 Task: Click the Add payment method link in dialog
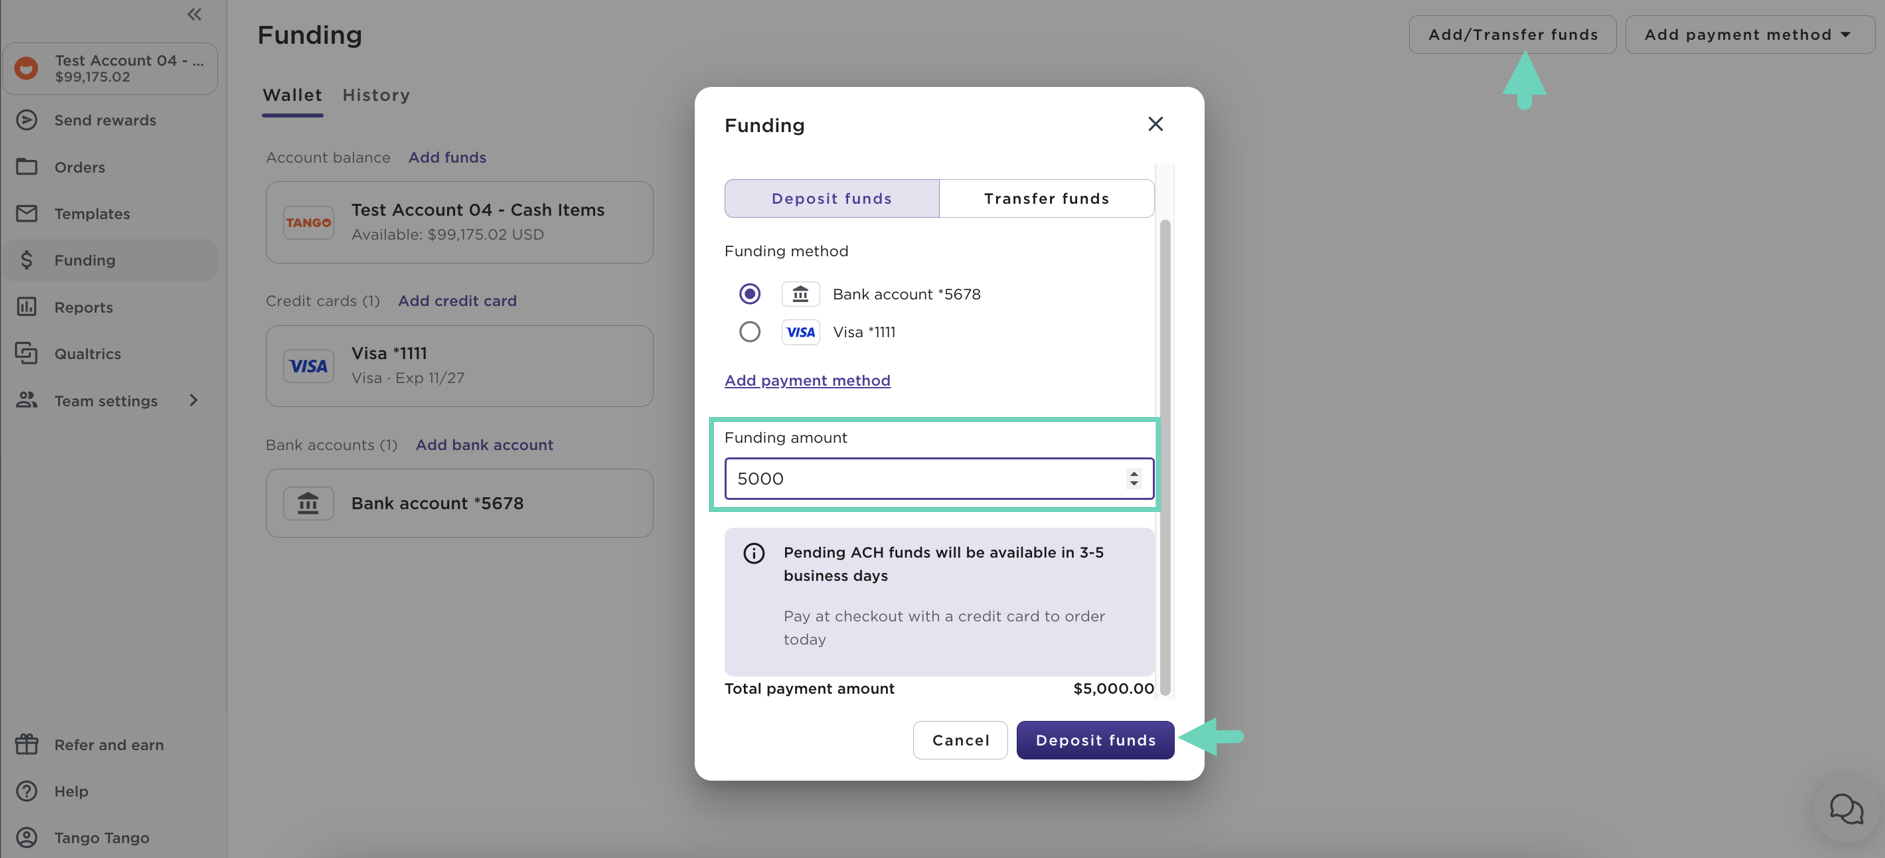tap(807, 380)
